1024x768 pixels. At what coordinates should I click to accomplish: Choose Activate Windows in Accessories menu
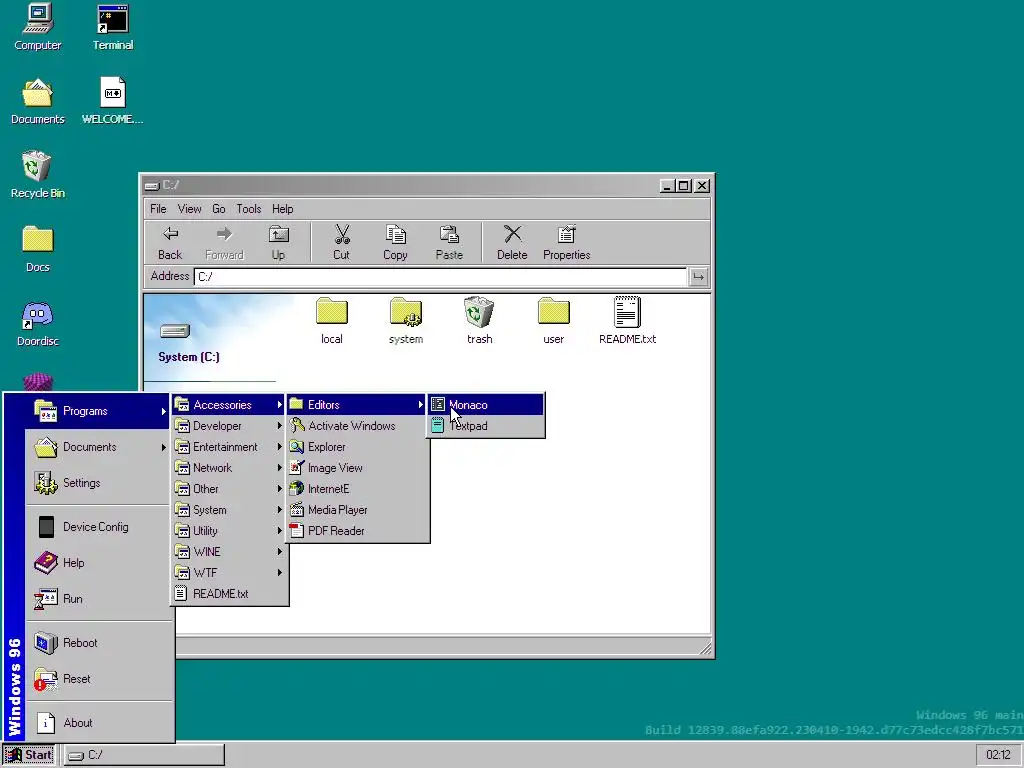(358, 426)
